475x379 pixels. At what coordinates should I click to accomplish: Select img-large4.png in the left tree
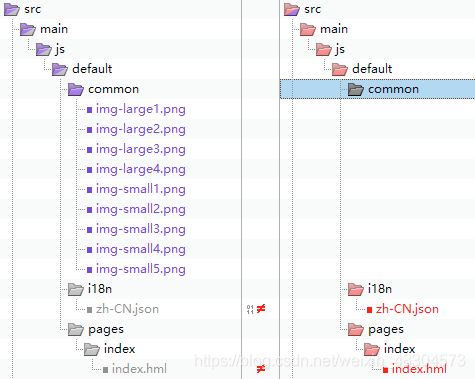[x=141, y=169]
